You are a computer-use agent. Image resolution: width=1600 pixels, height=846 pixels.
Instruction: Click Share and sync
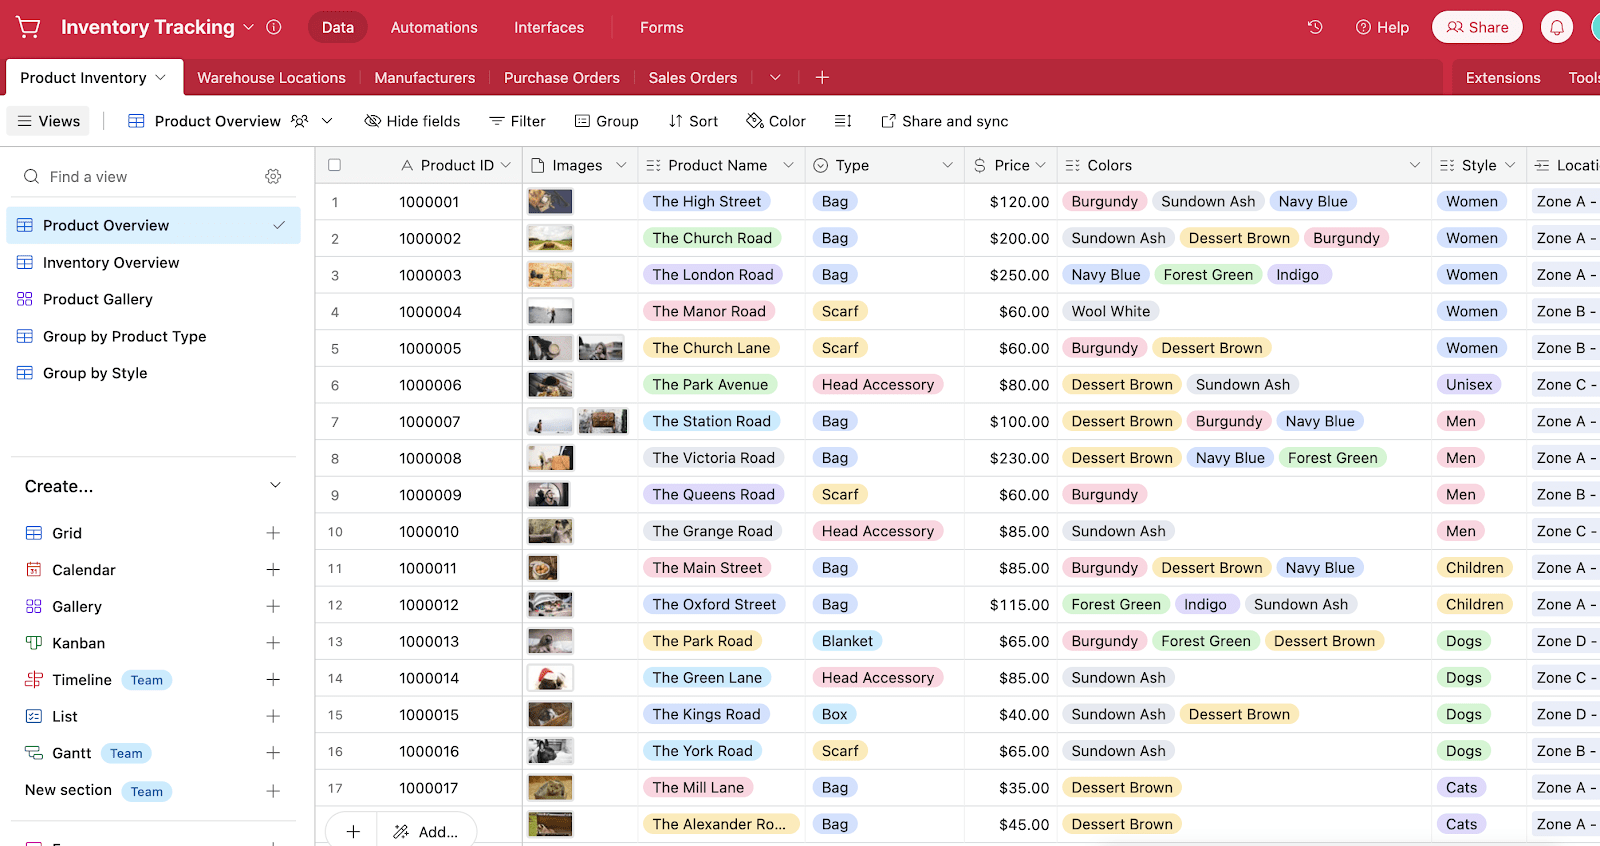[944, 121]
